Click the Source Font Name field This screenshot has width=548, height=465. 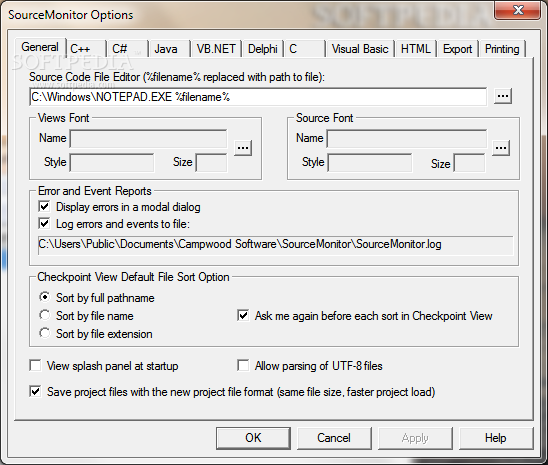pyautogui.click(x=407, y=138)
